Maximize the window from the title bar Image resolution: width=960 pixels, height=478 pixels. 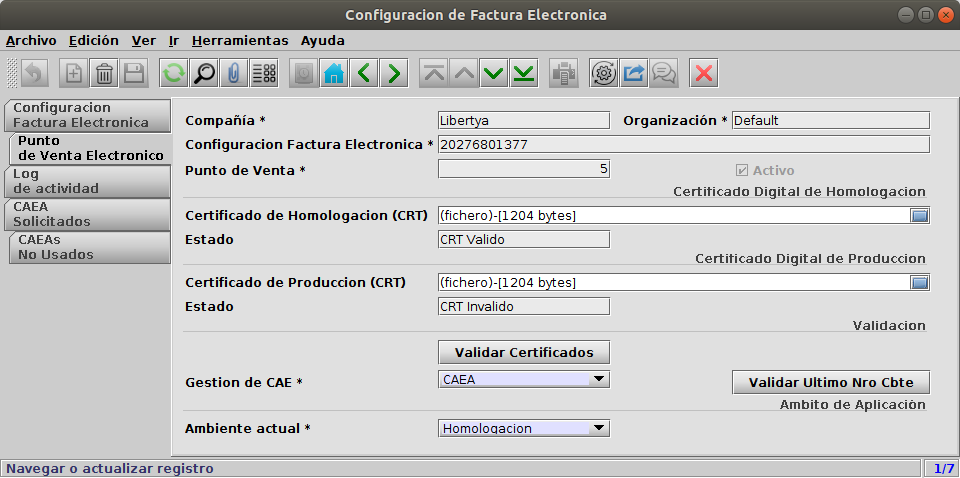pyautogui.click(x=926, y=15)
